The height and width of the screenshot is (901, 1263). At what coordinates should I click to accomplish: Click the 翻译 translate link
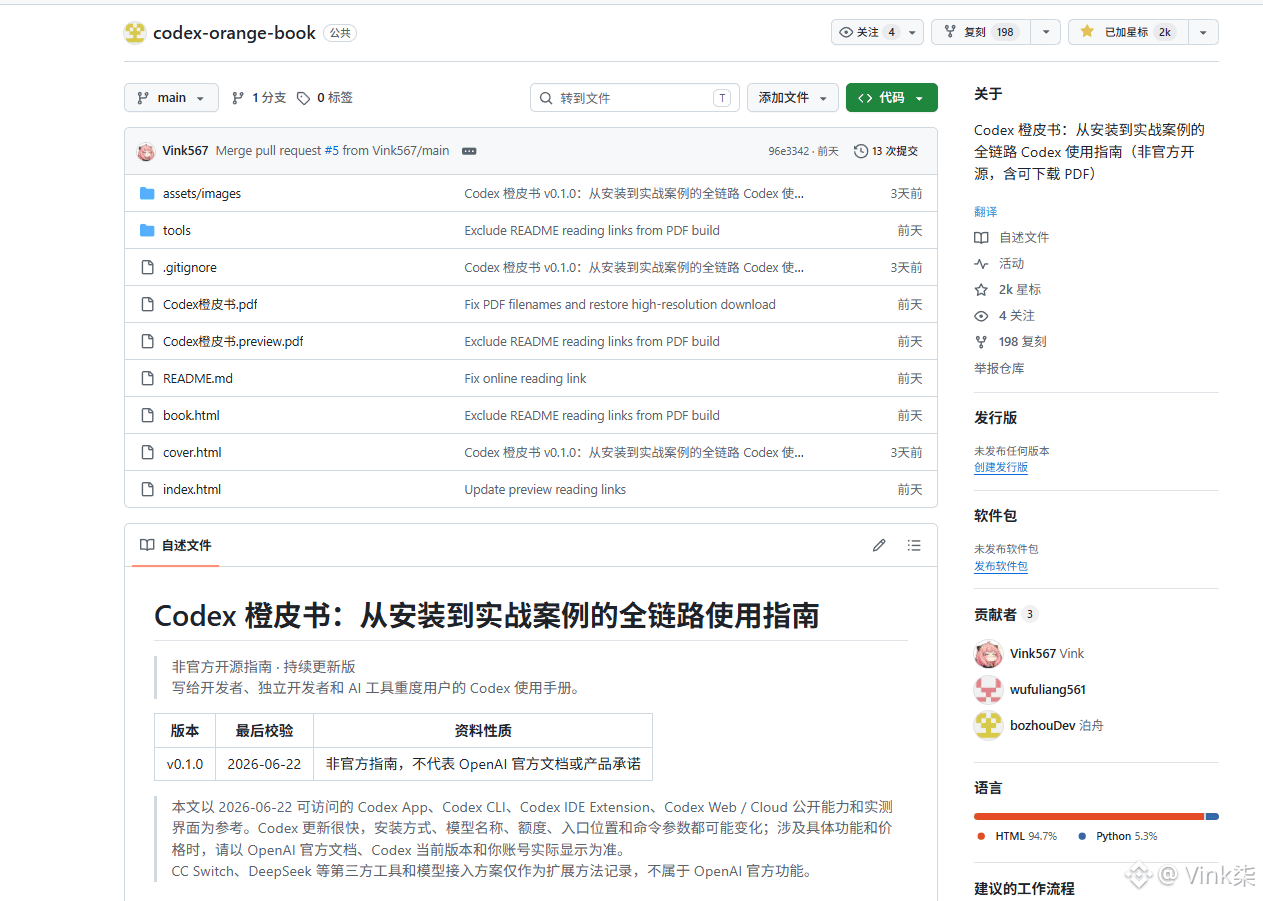tap(985, 212)
